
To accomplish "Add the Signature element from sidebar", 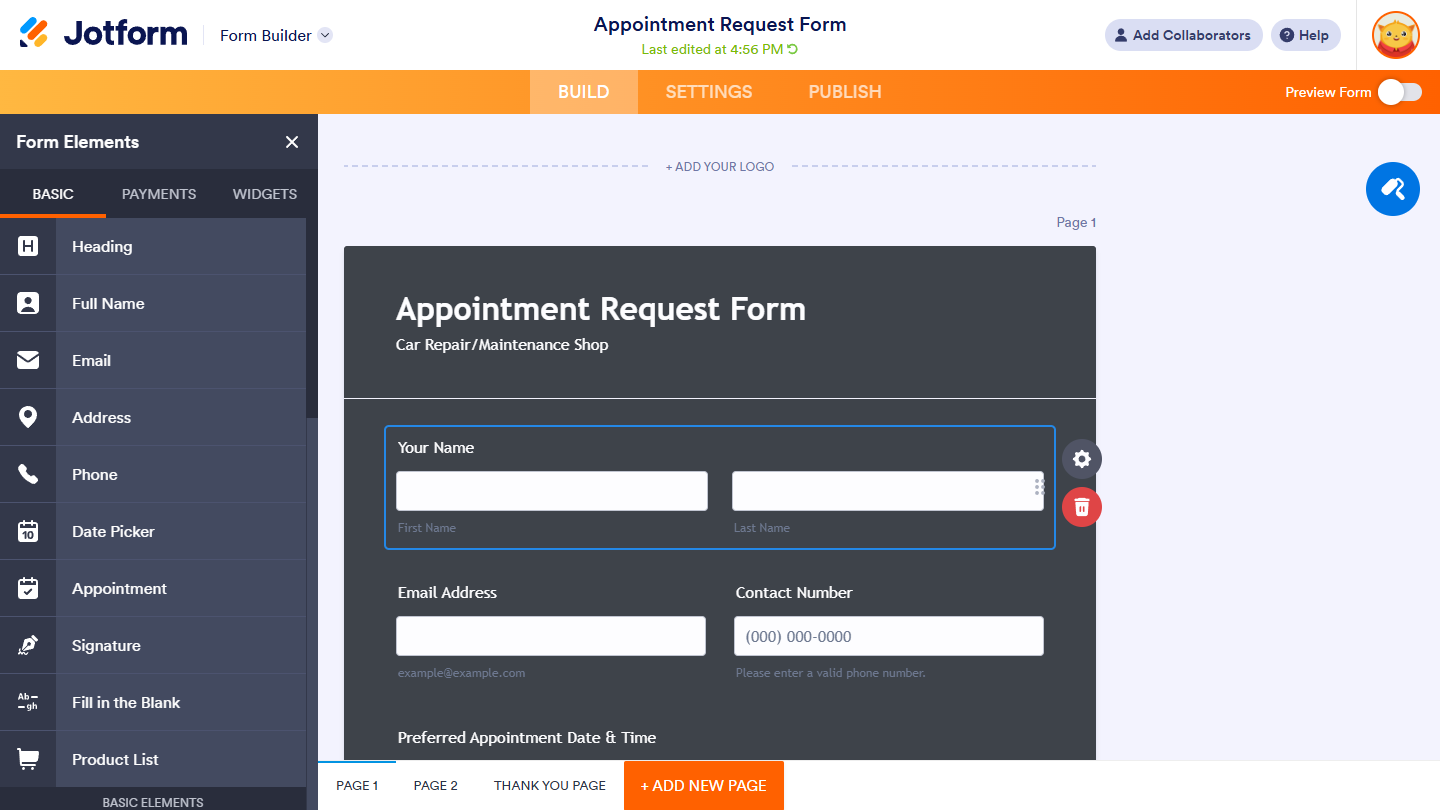I will coord(106,646).
